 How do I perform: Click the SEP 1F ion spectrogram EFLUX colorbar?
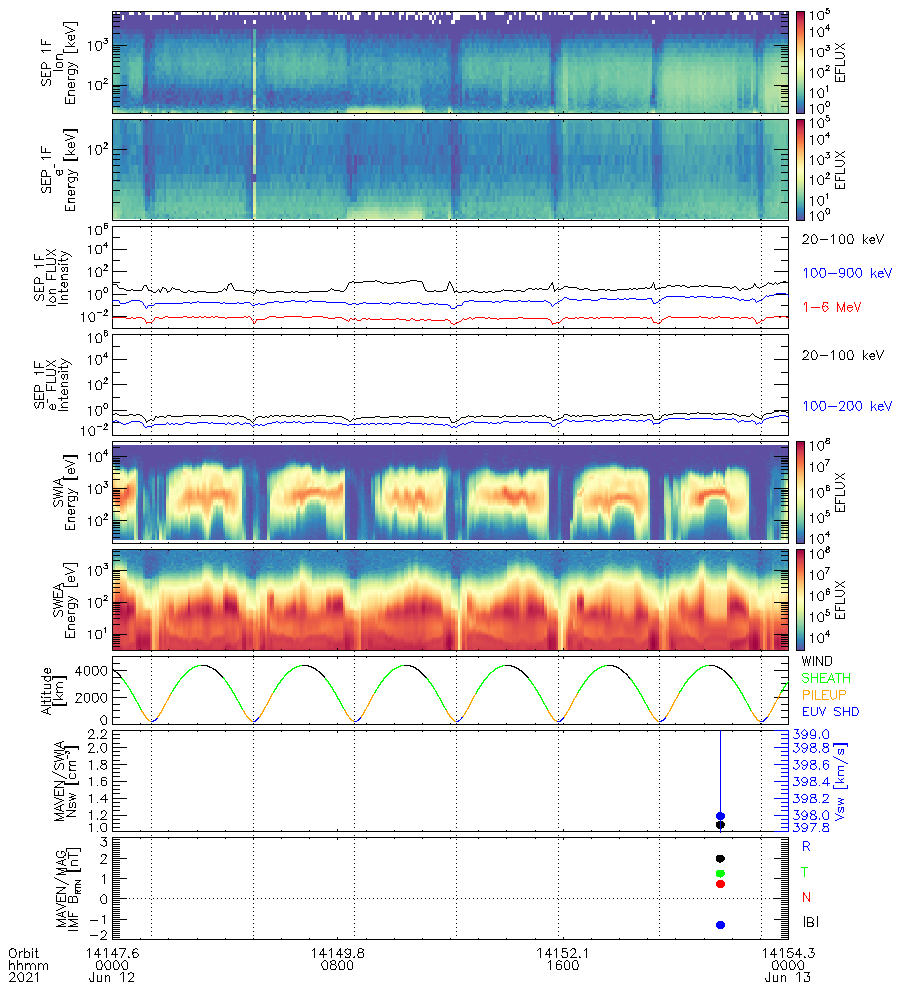pyautogui.click(x=803, y=60)
